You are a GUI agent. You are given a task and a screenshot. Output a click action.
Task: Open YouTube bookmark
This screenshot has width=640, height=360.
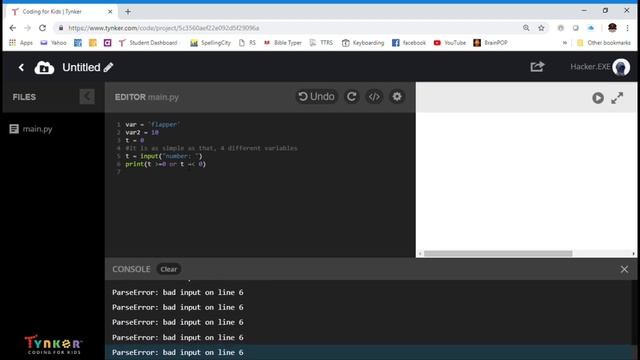(450, 42)
